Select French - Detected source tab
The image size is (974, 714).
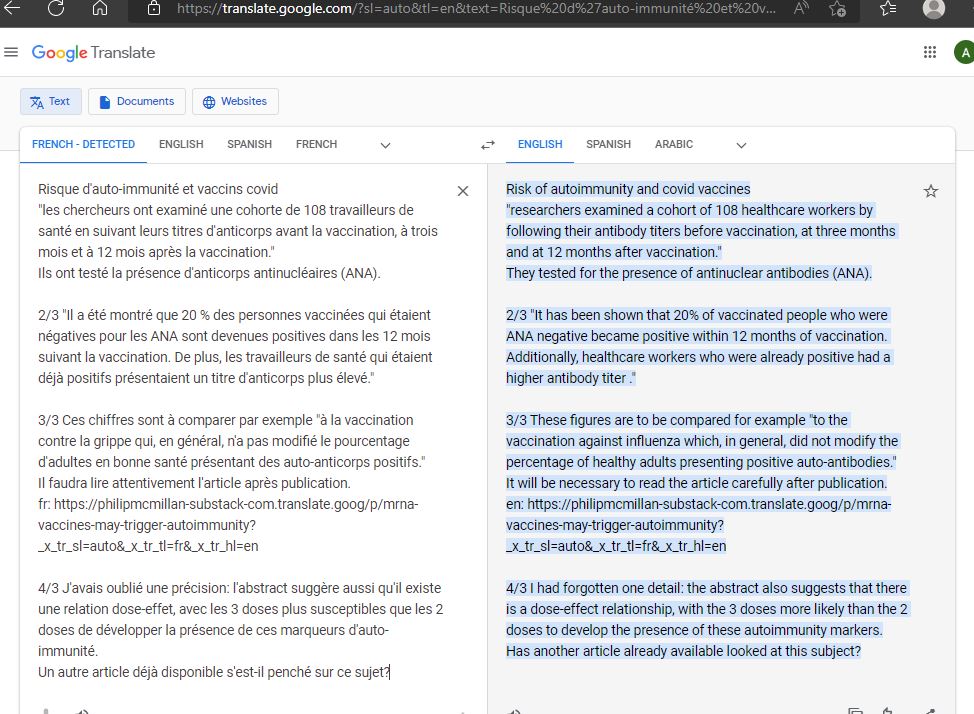pyautogui.click(x=83, y=144)
